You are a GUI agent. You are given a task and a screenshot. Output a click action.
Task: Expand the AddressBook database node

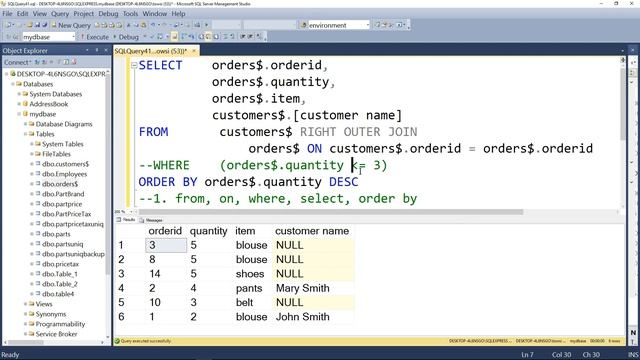[x=19, y=104]
